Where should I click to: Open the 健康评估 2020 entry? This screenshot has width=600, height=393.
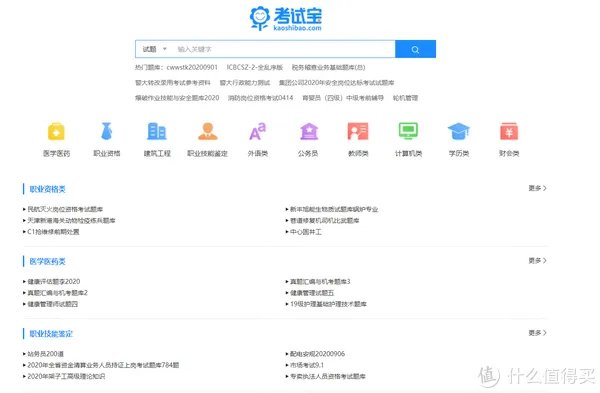click(54, 282)
